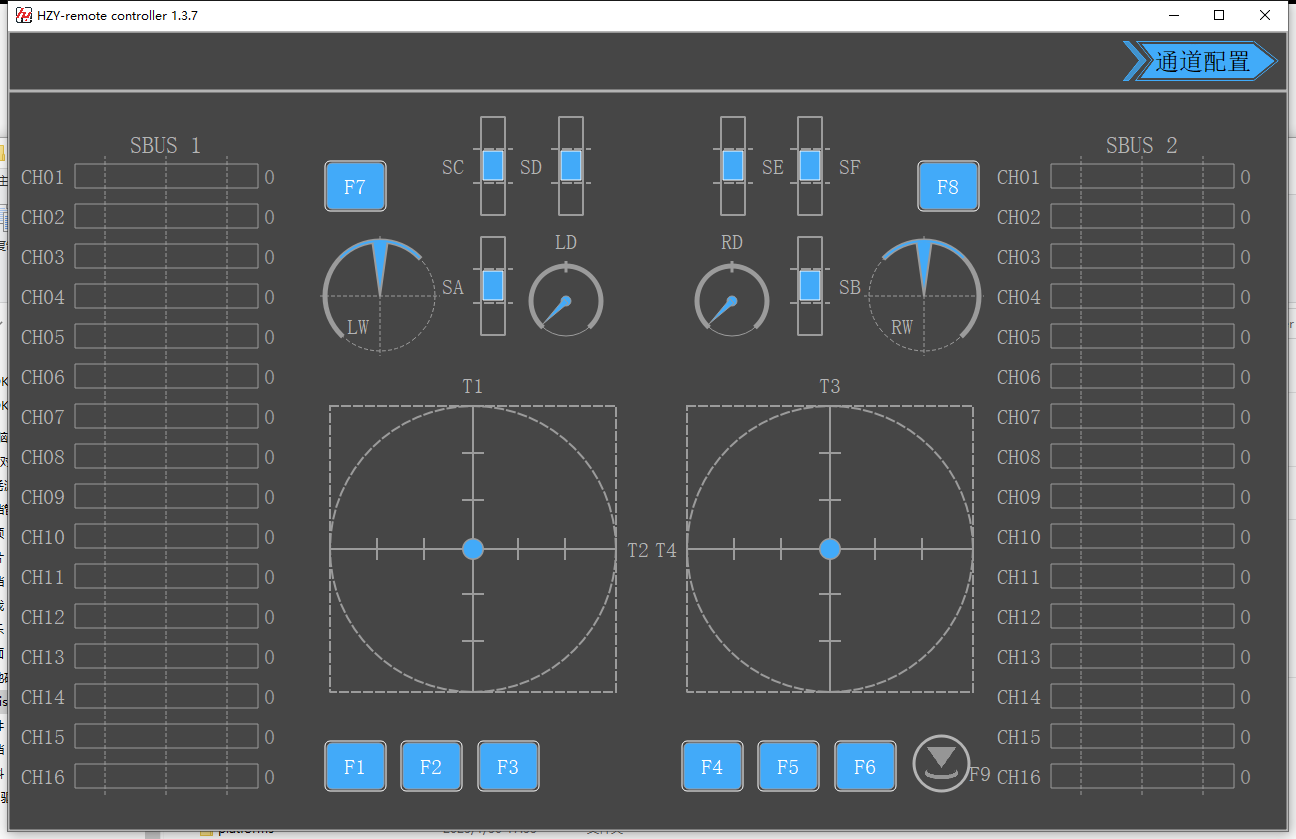
Task: Open the 通道配置 channel configuration tab
Action: coord(1201,62)
